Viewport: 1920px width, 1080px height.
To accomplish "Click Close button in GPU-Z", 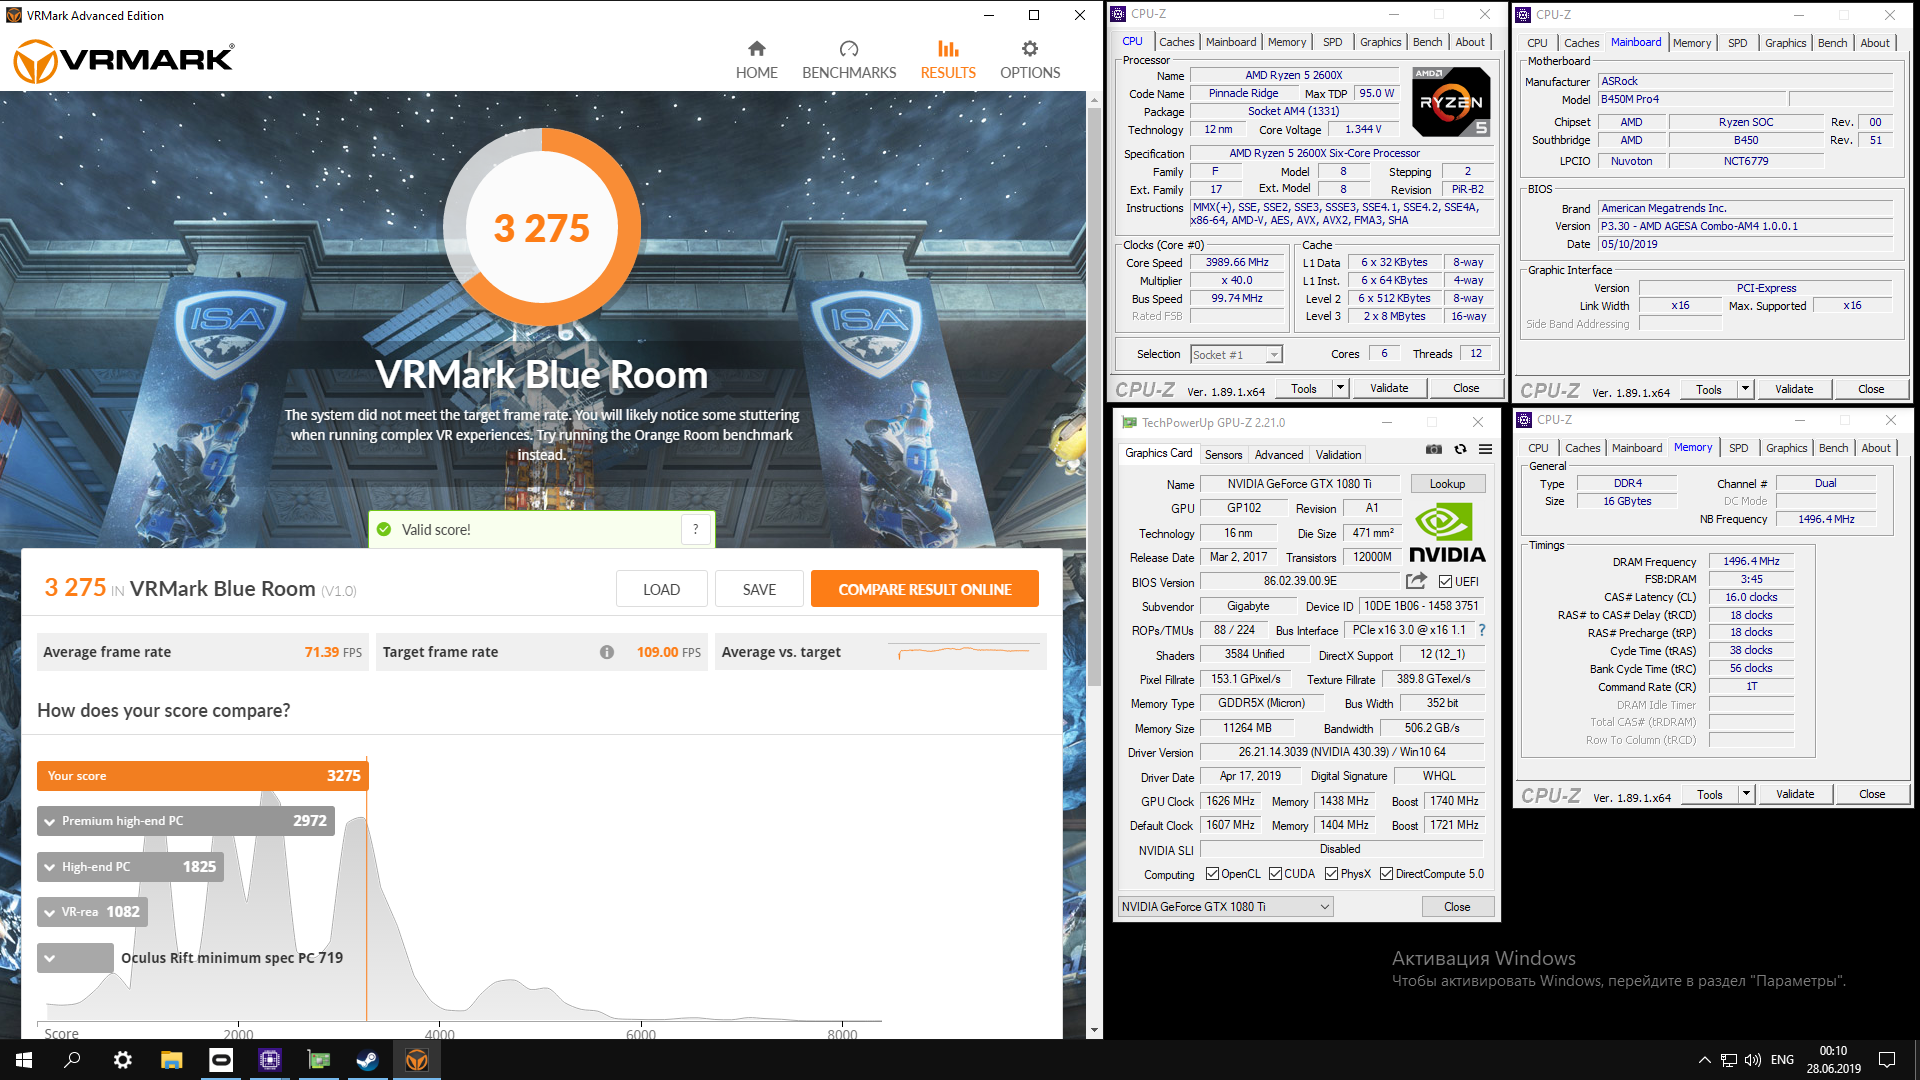I will [1457, 907].
